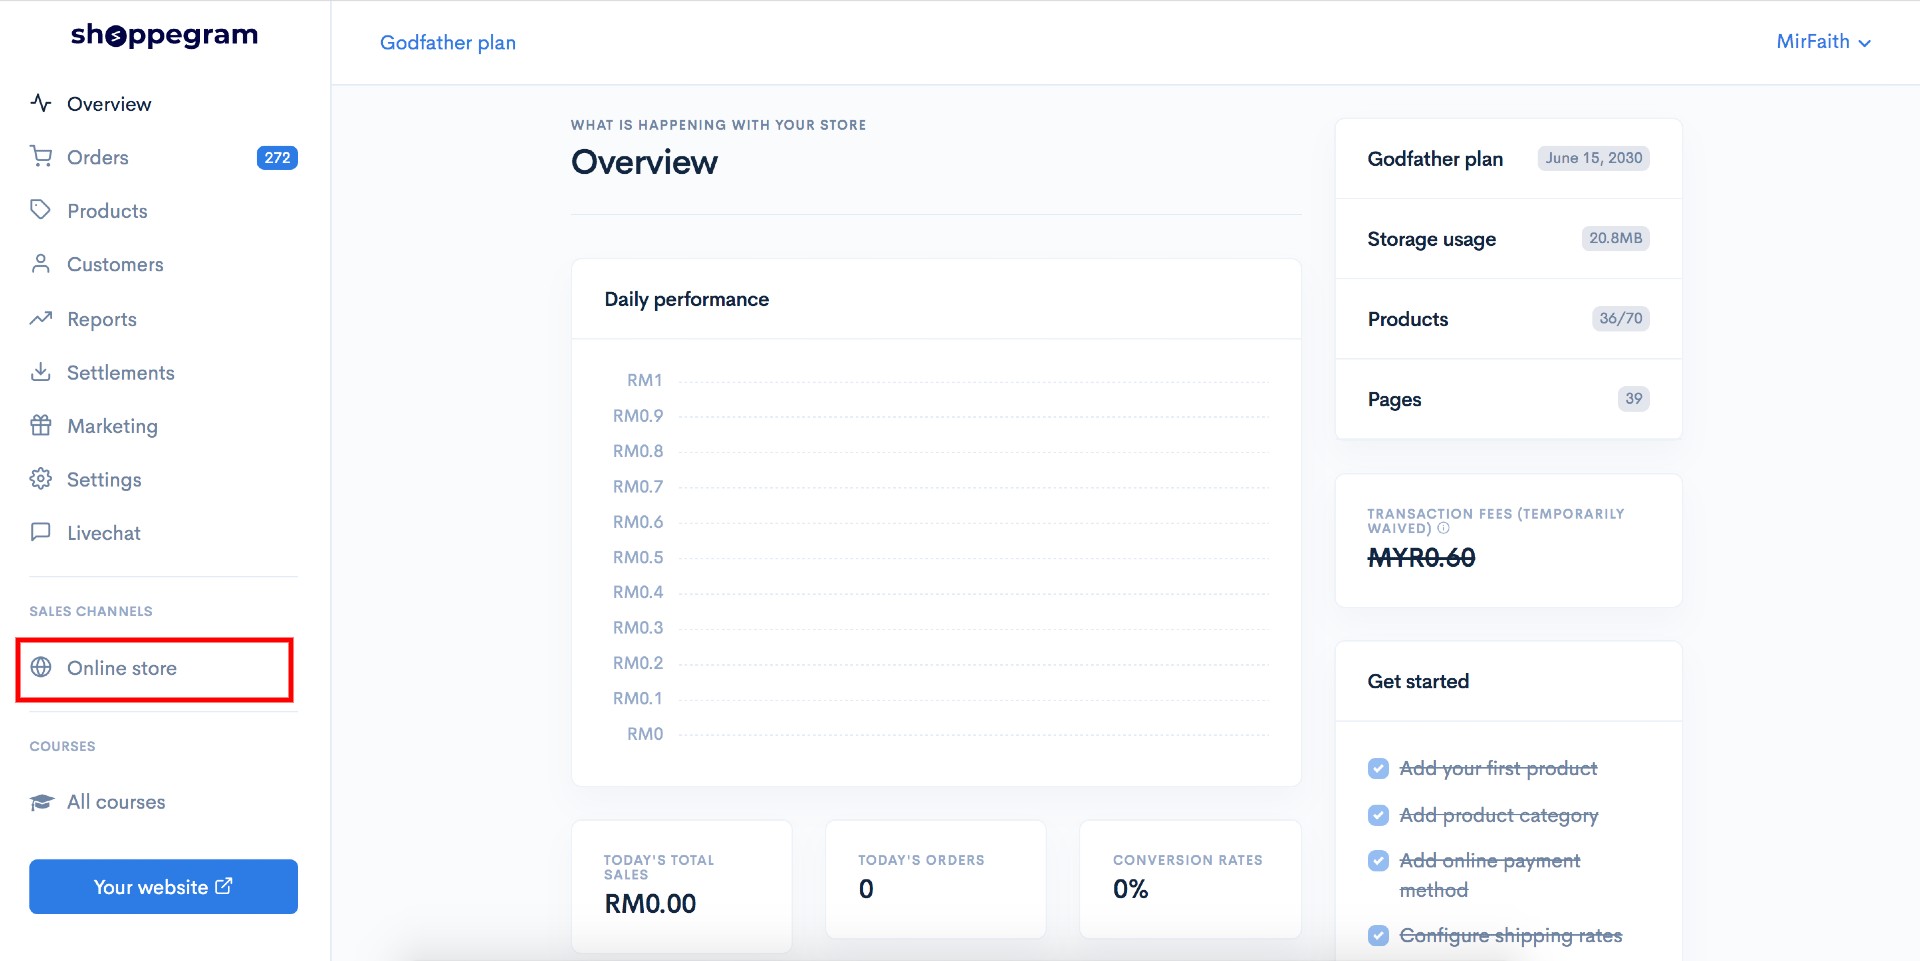Viewport: 1920px width, 961px height.
Task: Click the Customers person icon
Action: tap(41, 264)
